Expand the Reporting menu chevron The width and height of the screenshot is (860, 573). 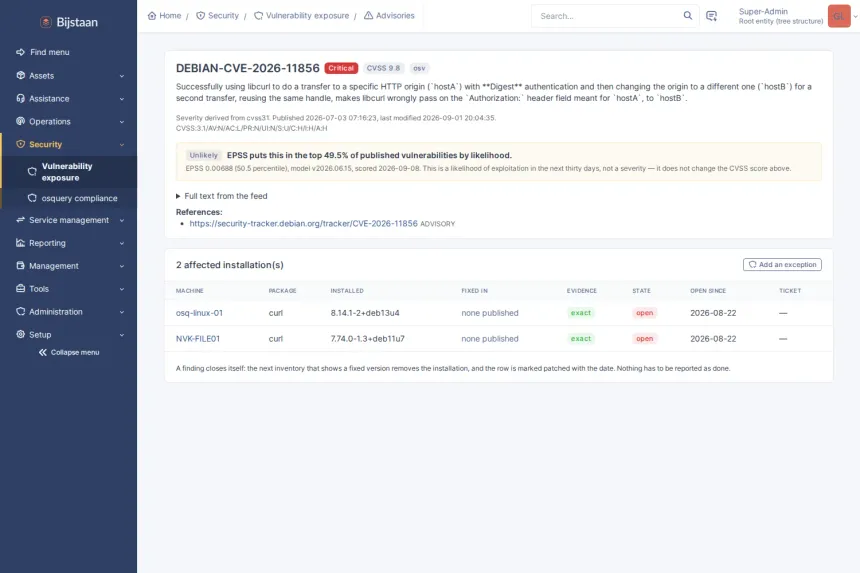point(122,243)
